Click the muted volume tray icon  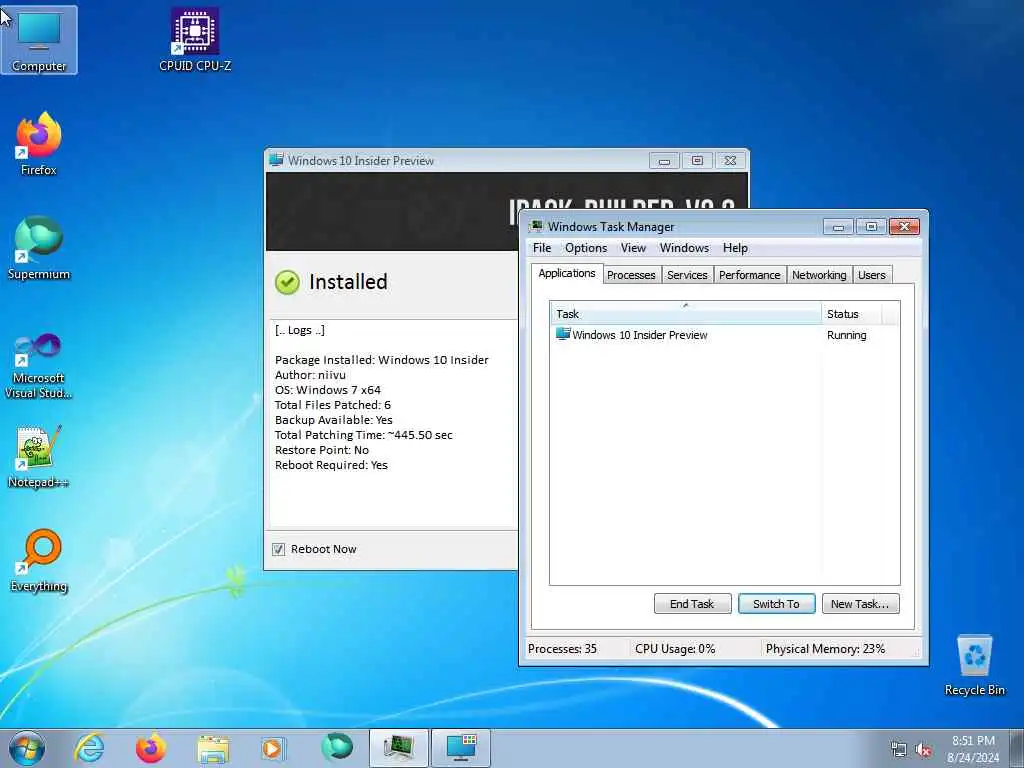coord(923,750)
